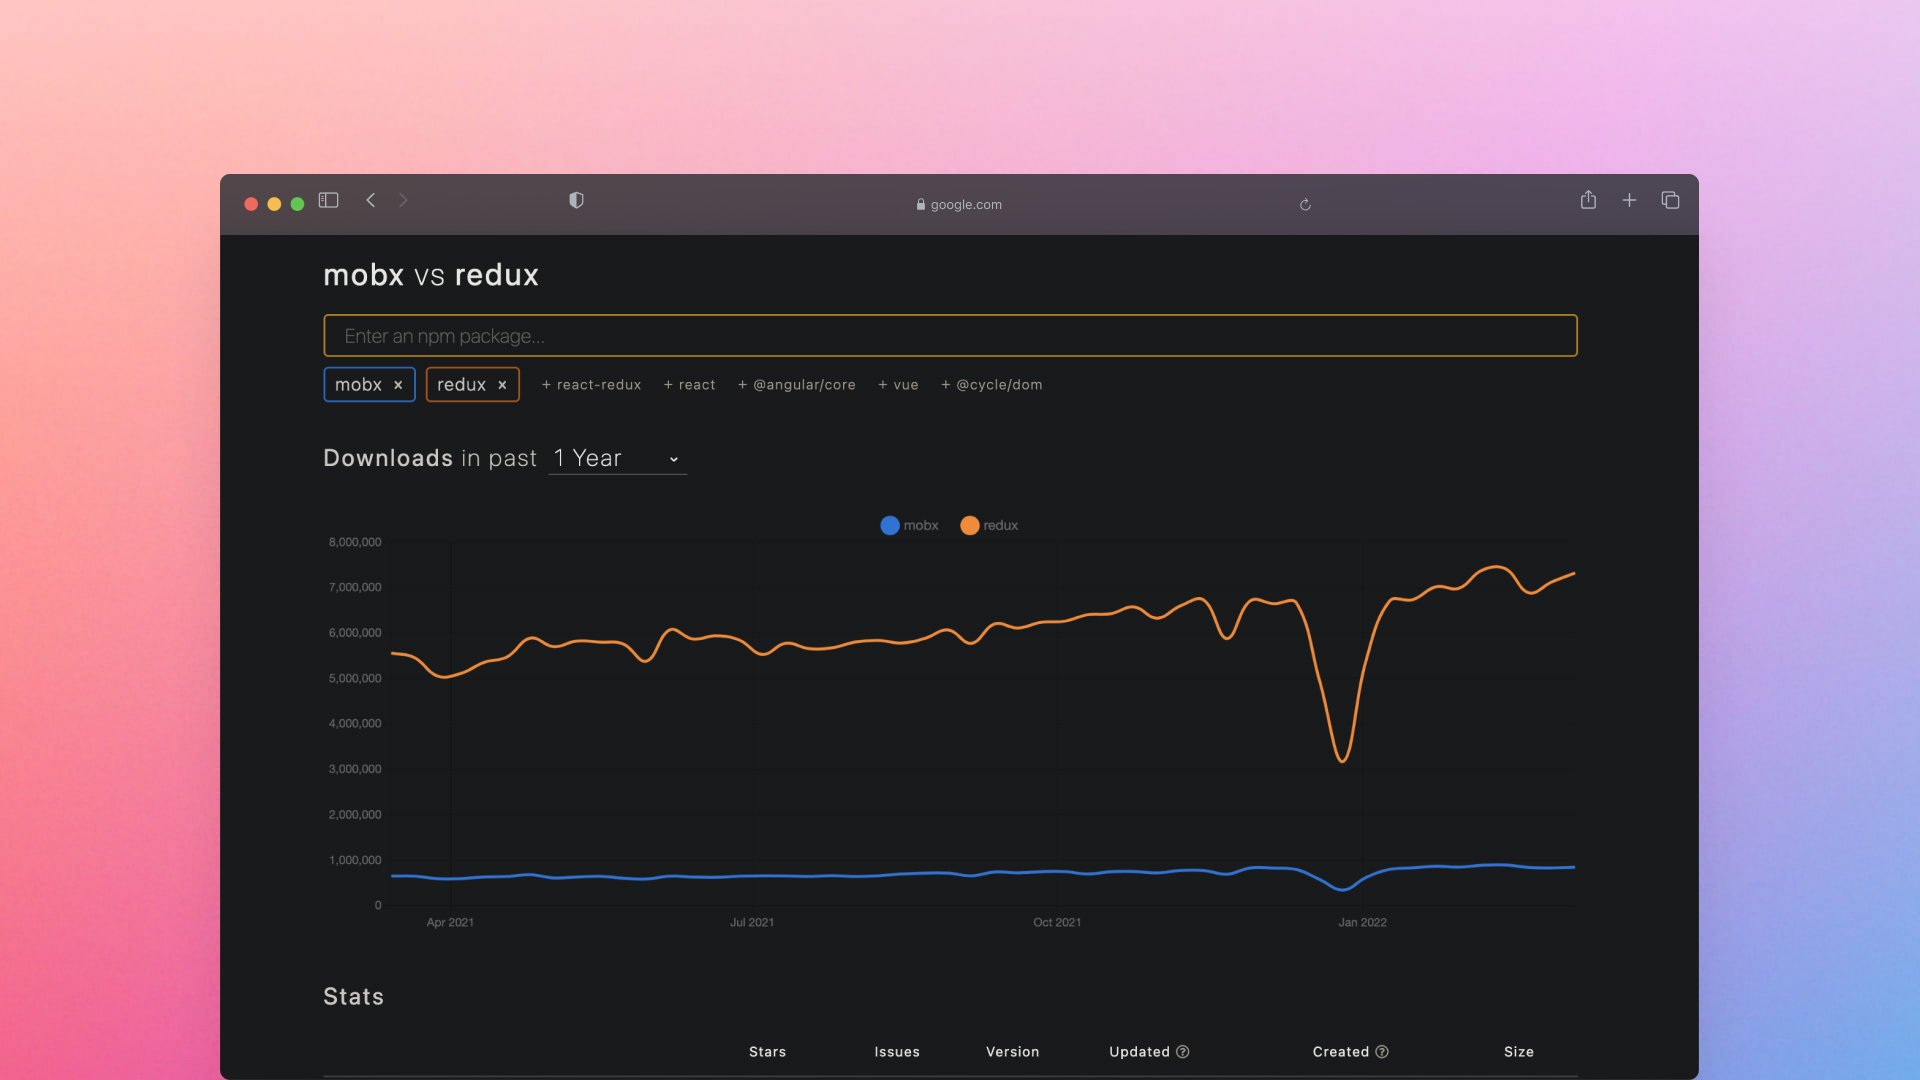Click the 1,000,000 y-axis label
Viewport: 1920px width, 1080px height.
pyautogui.click(x=355, y=860)
